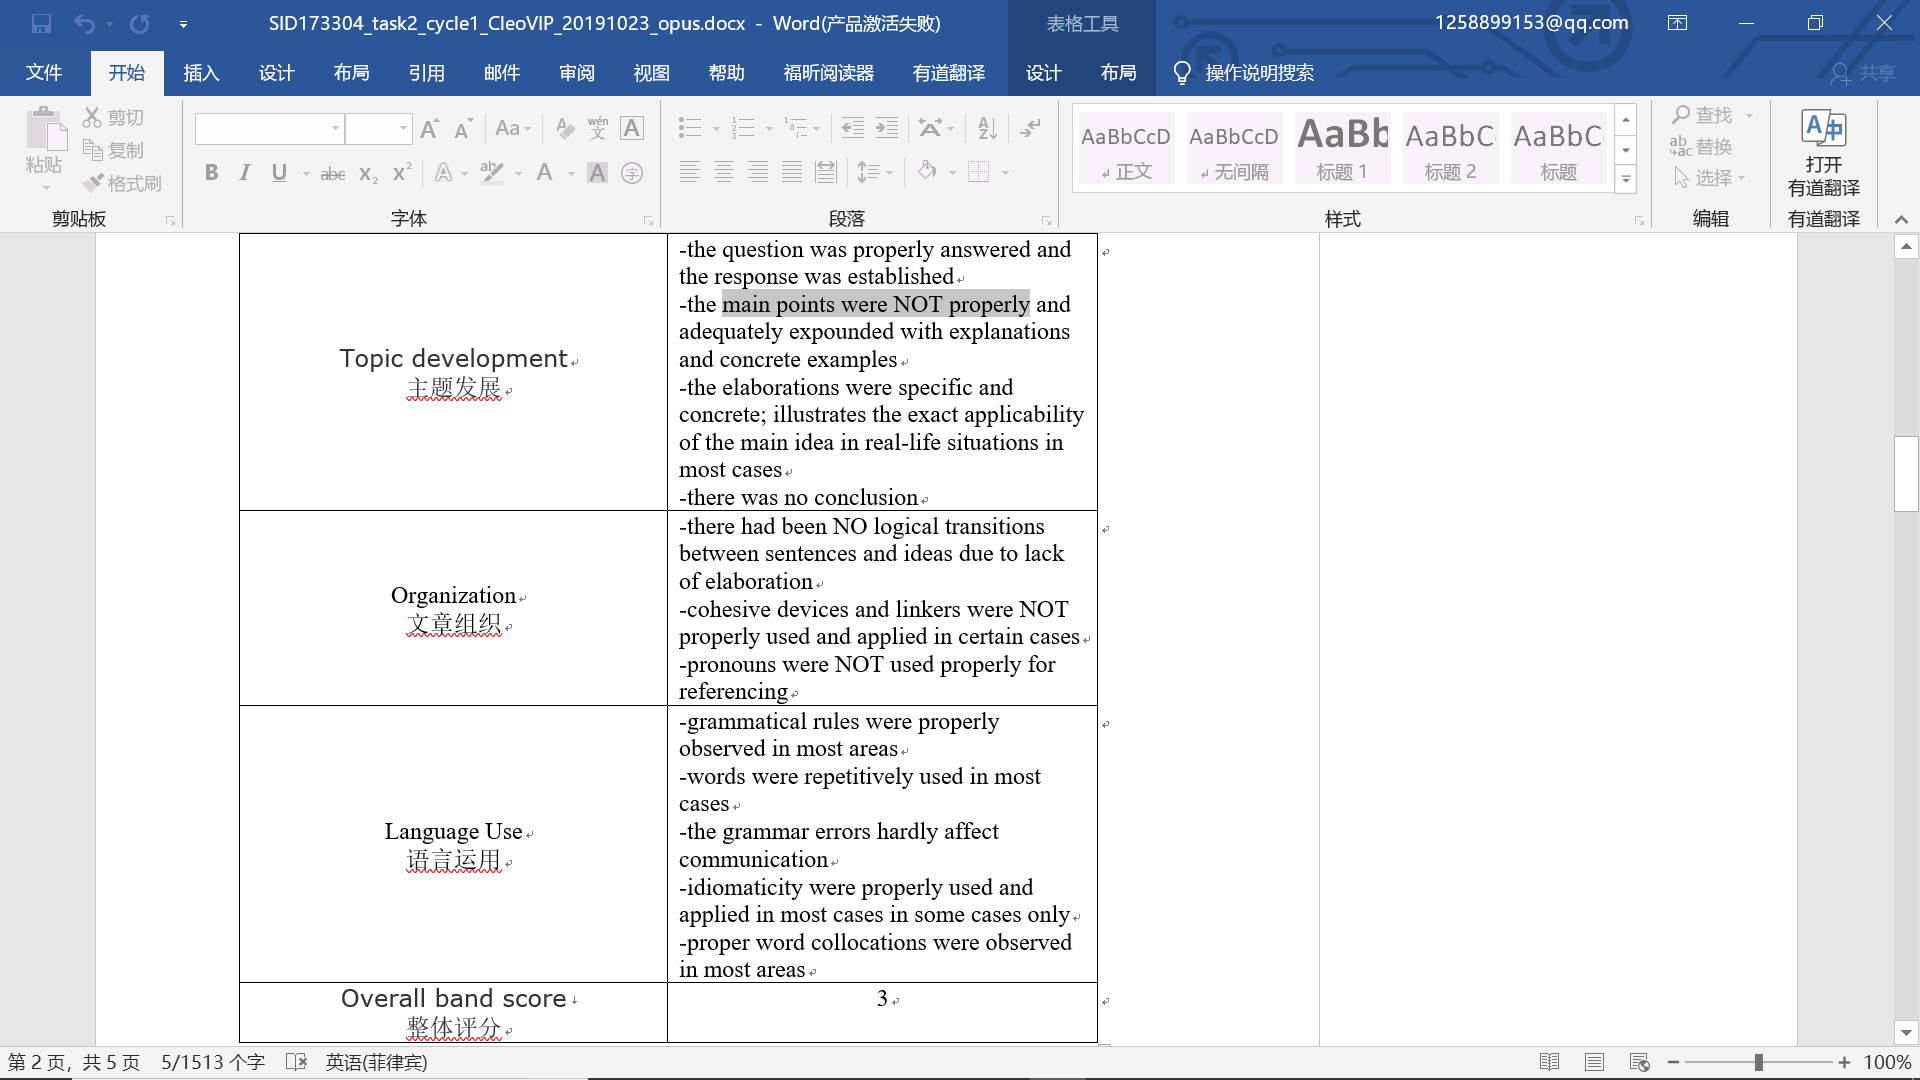Click the grow font size icon

430,128
